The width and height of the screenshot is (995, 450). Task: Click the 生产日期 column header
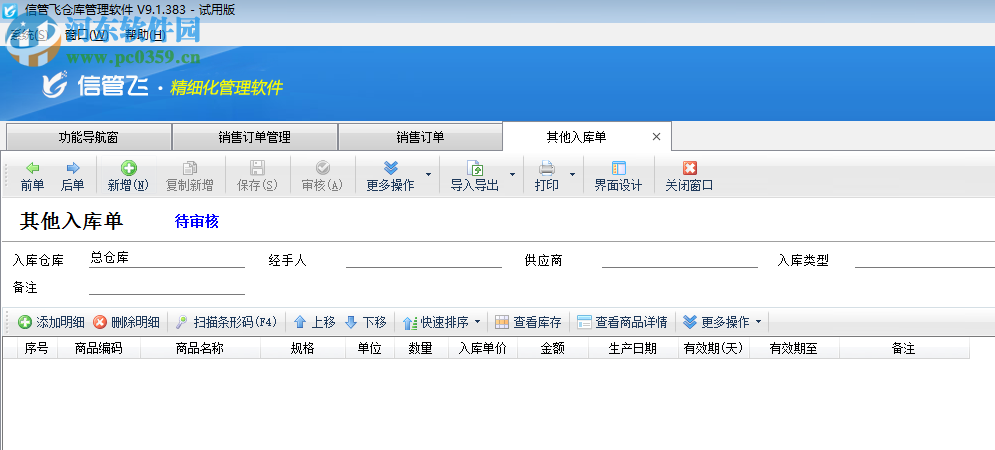tap(633, 348)
